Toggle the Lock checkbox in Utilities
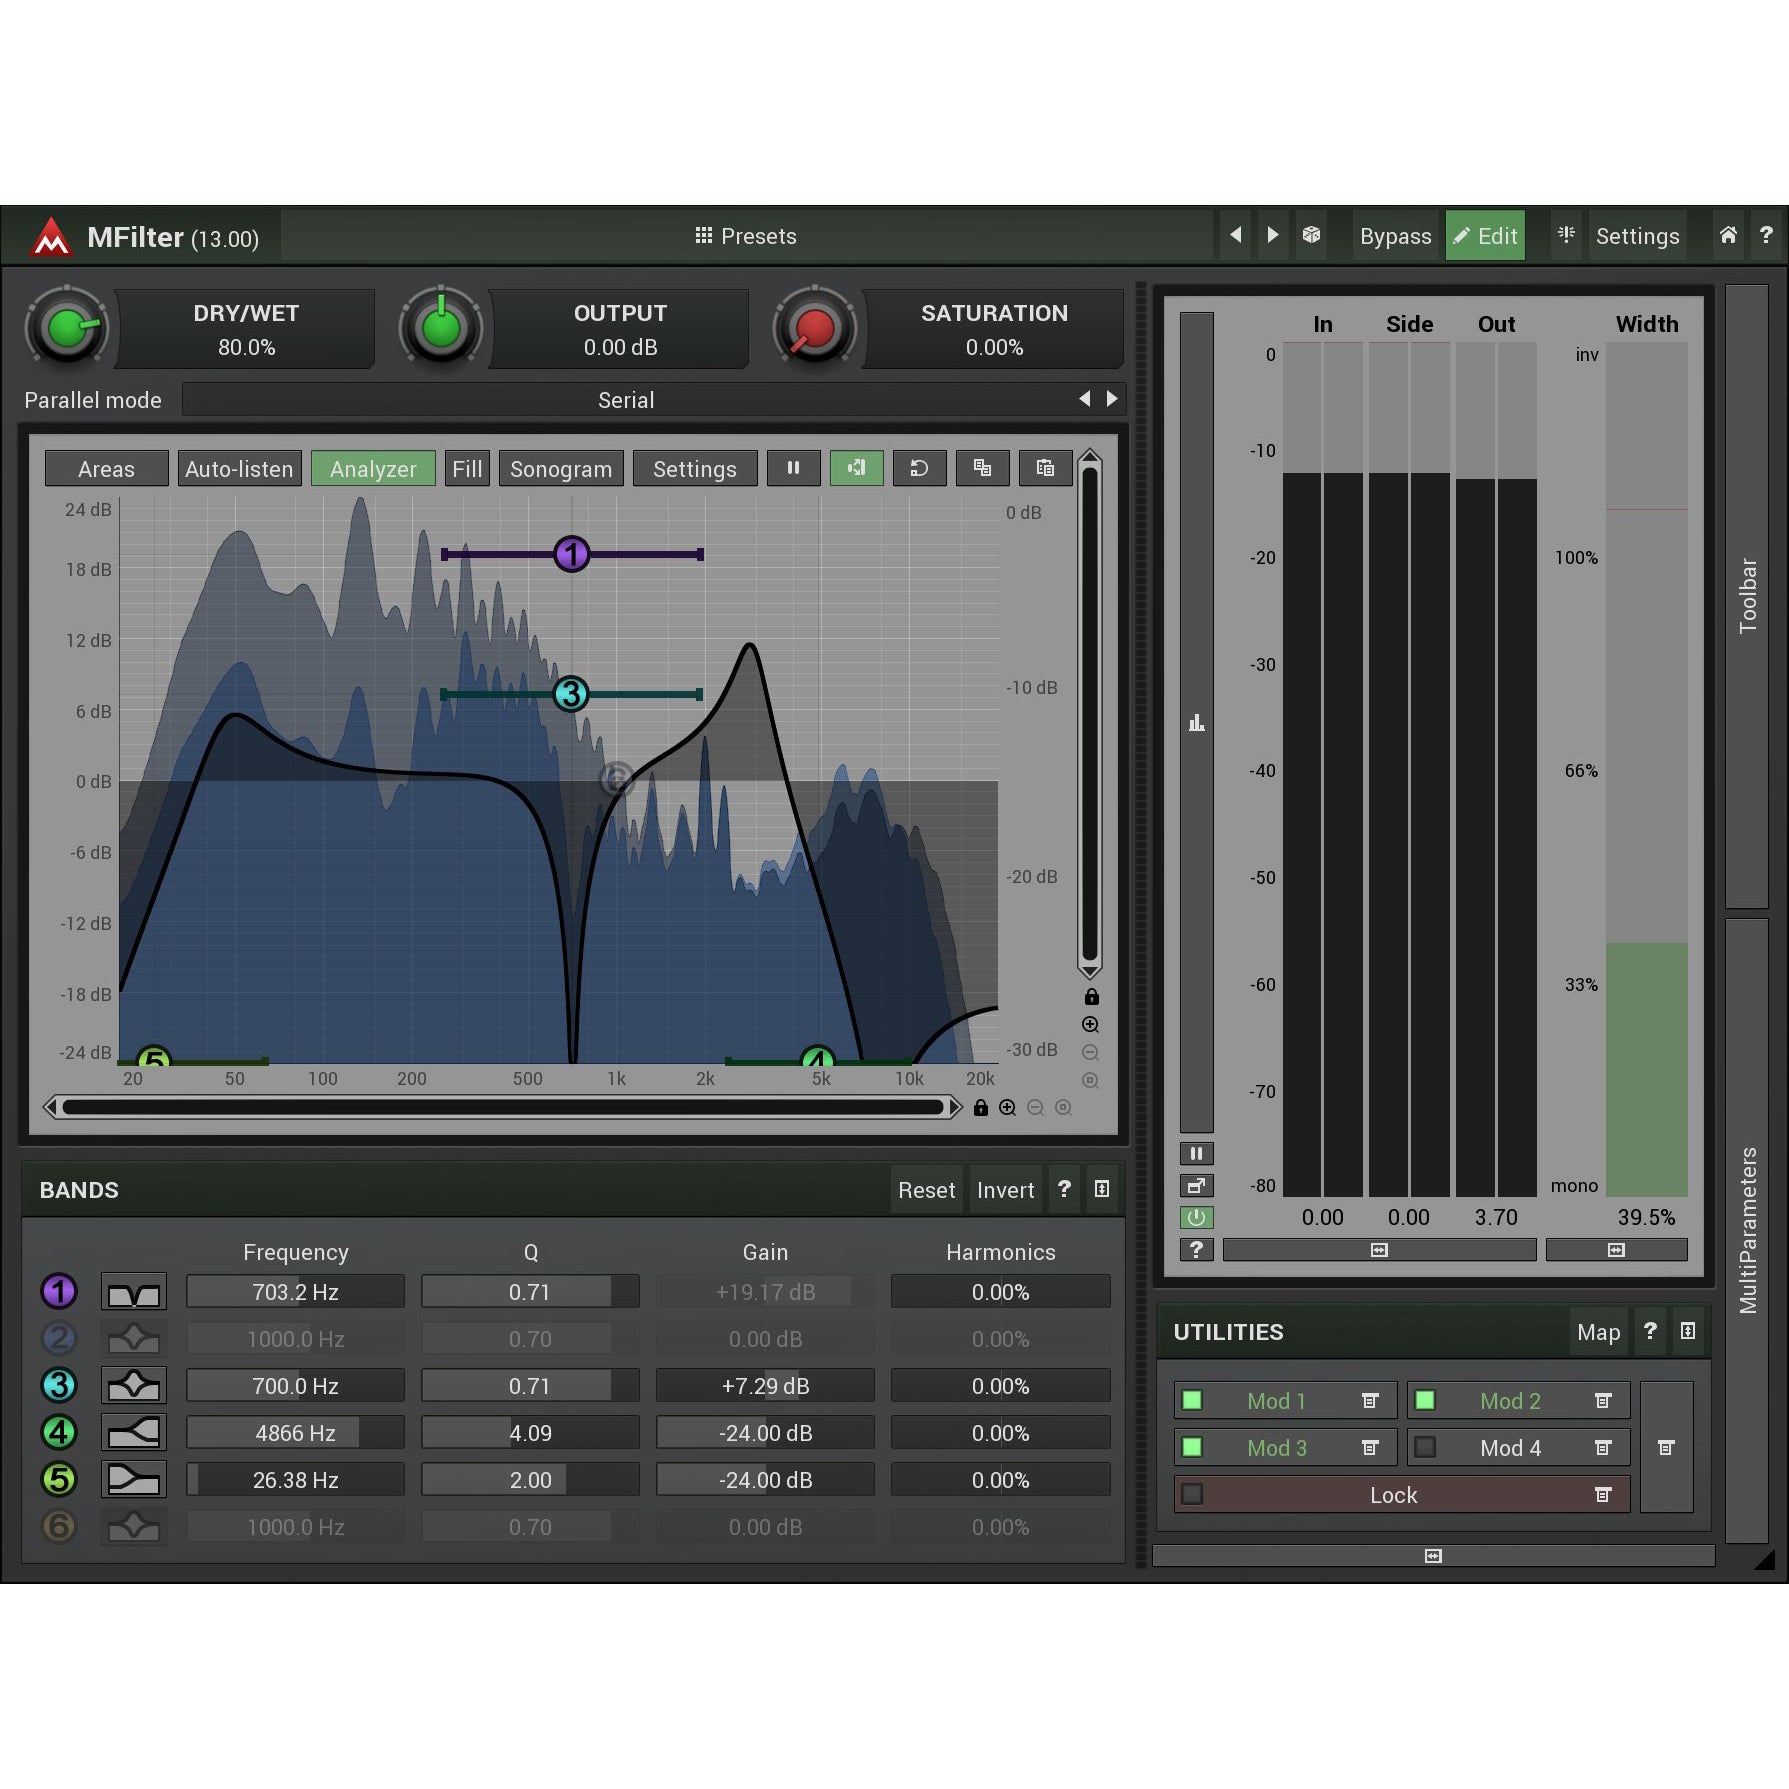Viewport: 1789px width, 1789px height. click(1192, 1494)
